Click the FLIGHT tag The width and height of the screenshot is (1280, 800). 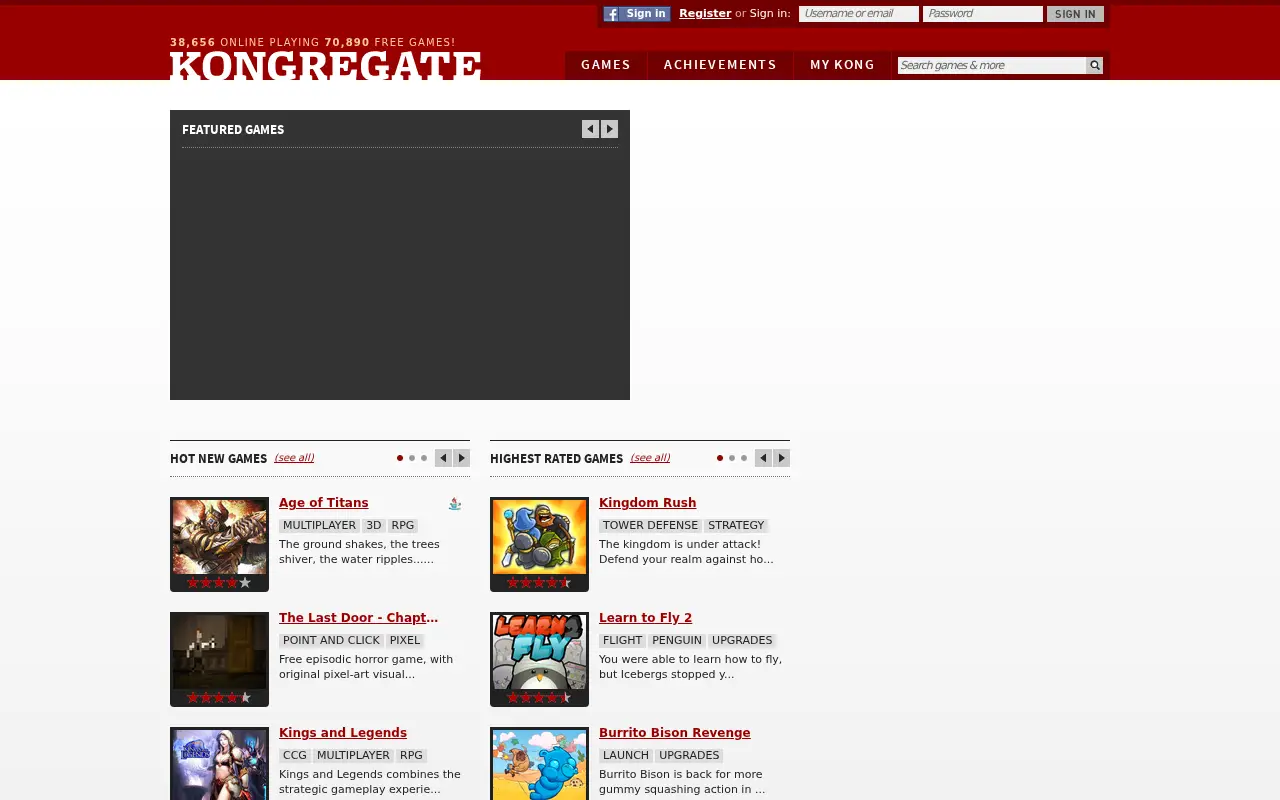tap(623, 641)
